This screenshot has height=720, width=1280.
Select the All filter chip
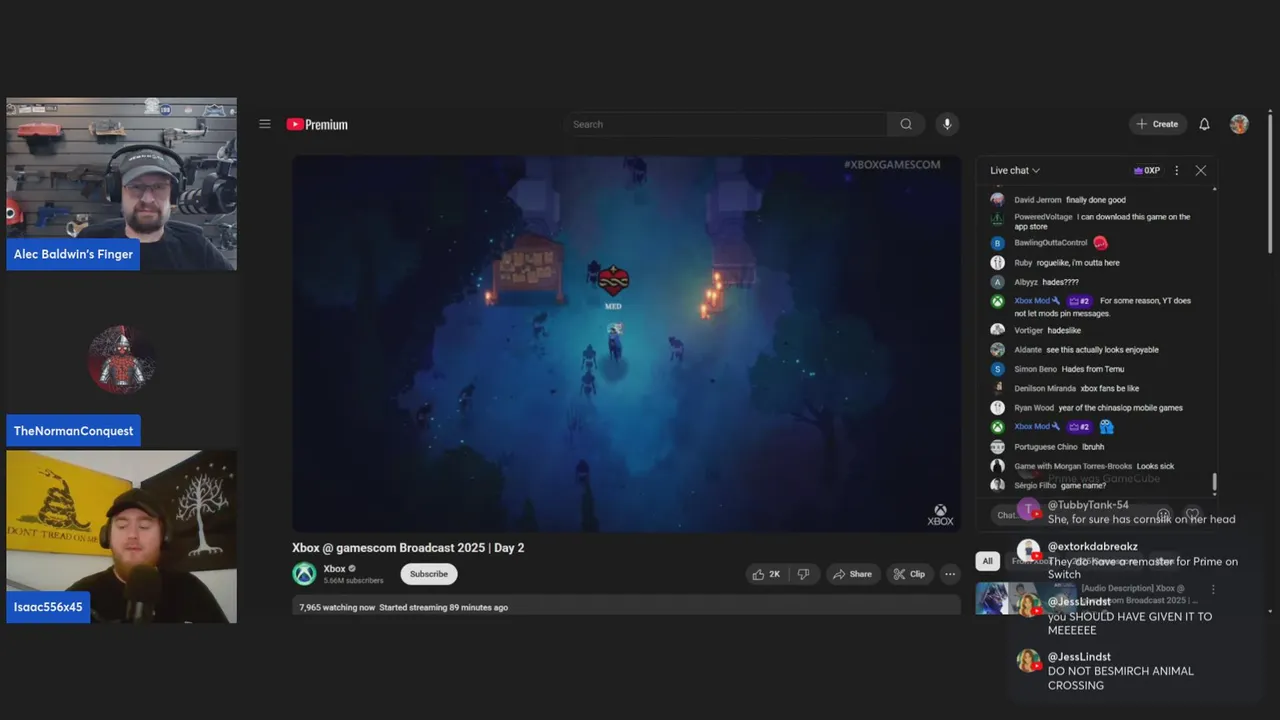click(x=987, y=561)
